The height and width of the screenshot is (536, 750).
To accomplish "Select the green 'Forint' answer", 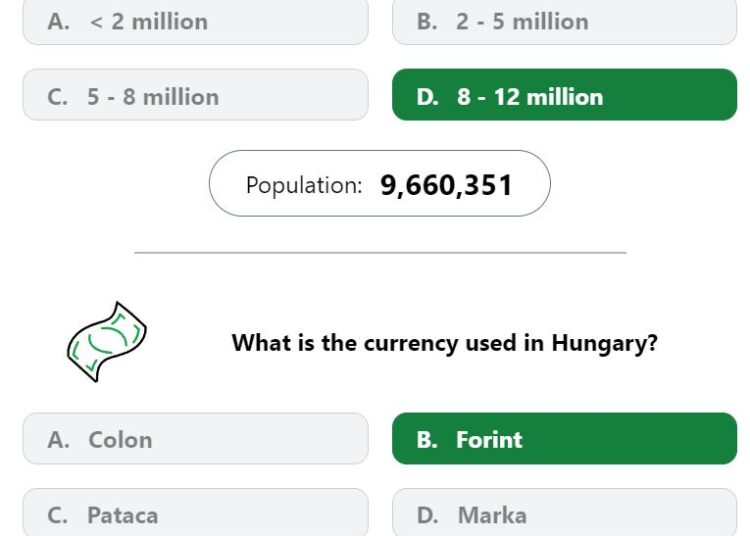I will [x=564, y=438].
